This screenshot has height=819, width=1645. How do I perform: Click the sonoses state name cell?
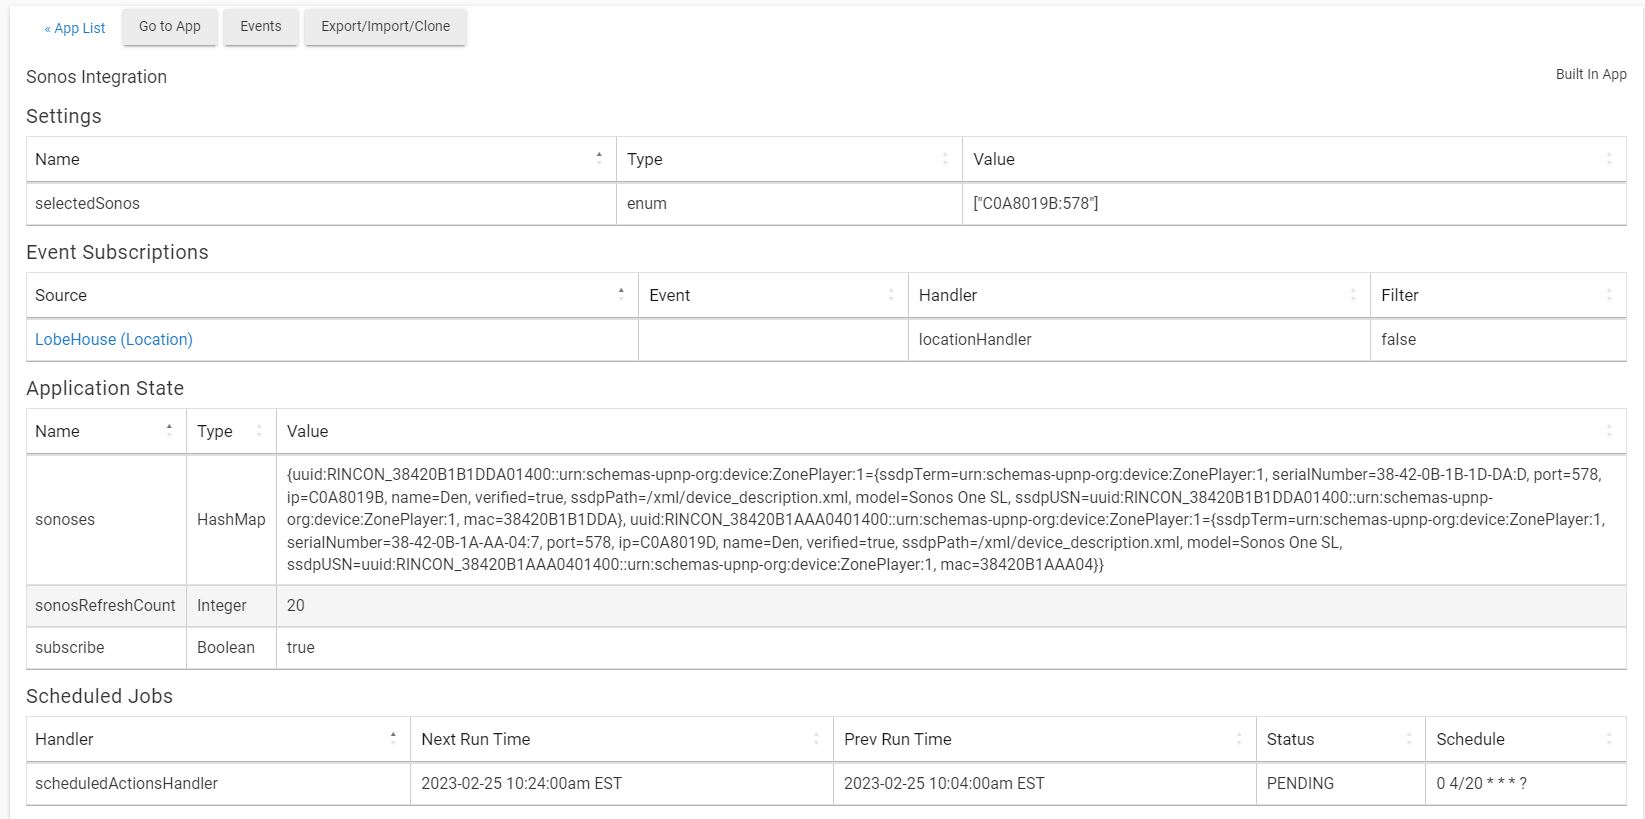click(106, 519)
